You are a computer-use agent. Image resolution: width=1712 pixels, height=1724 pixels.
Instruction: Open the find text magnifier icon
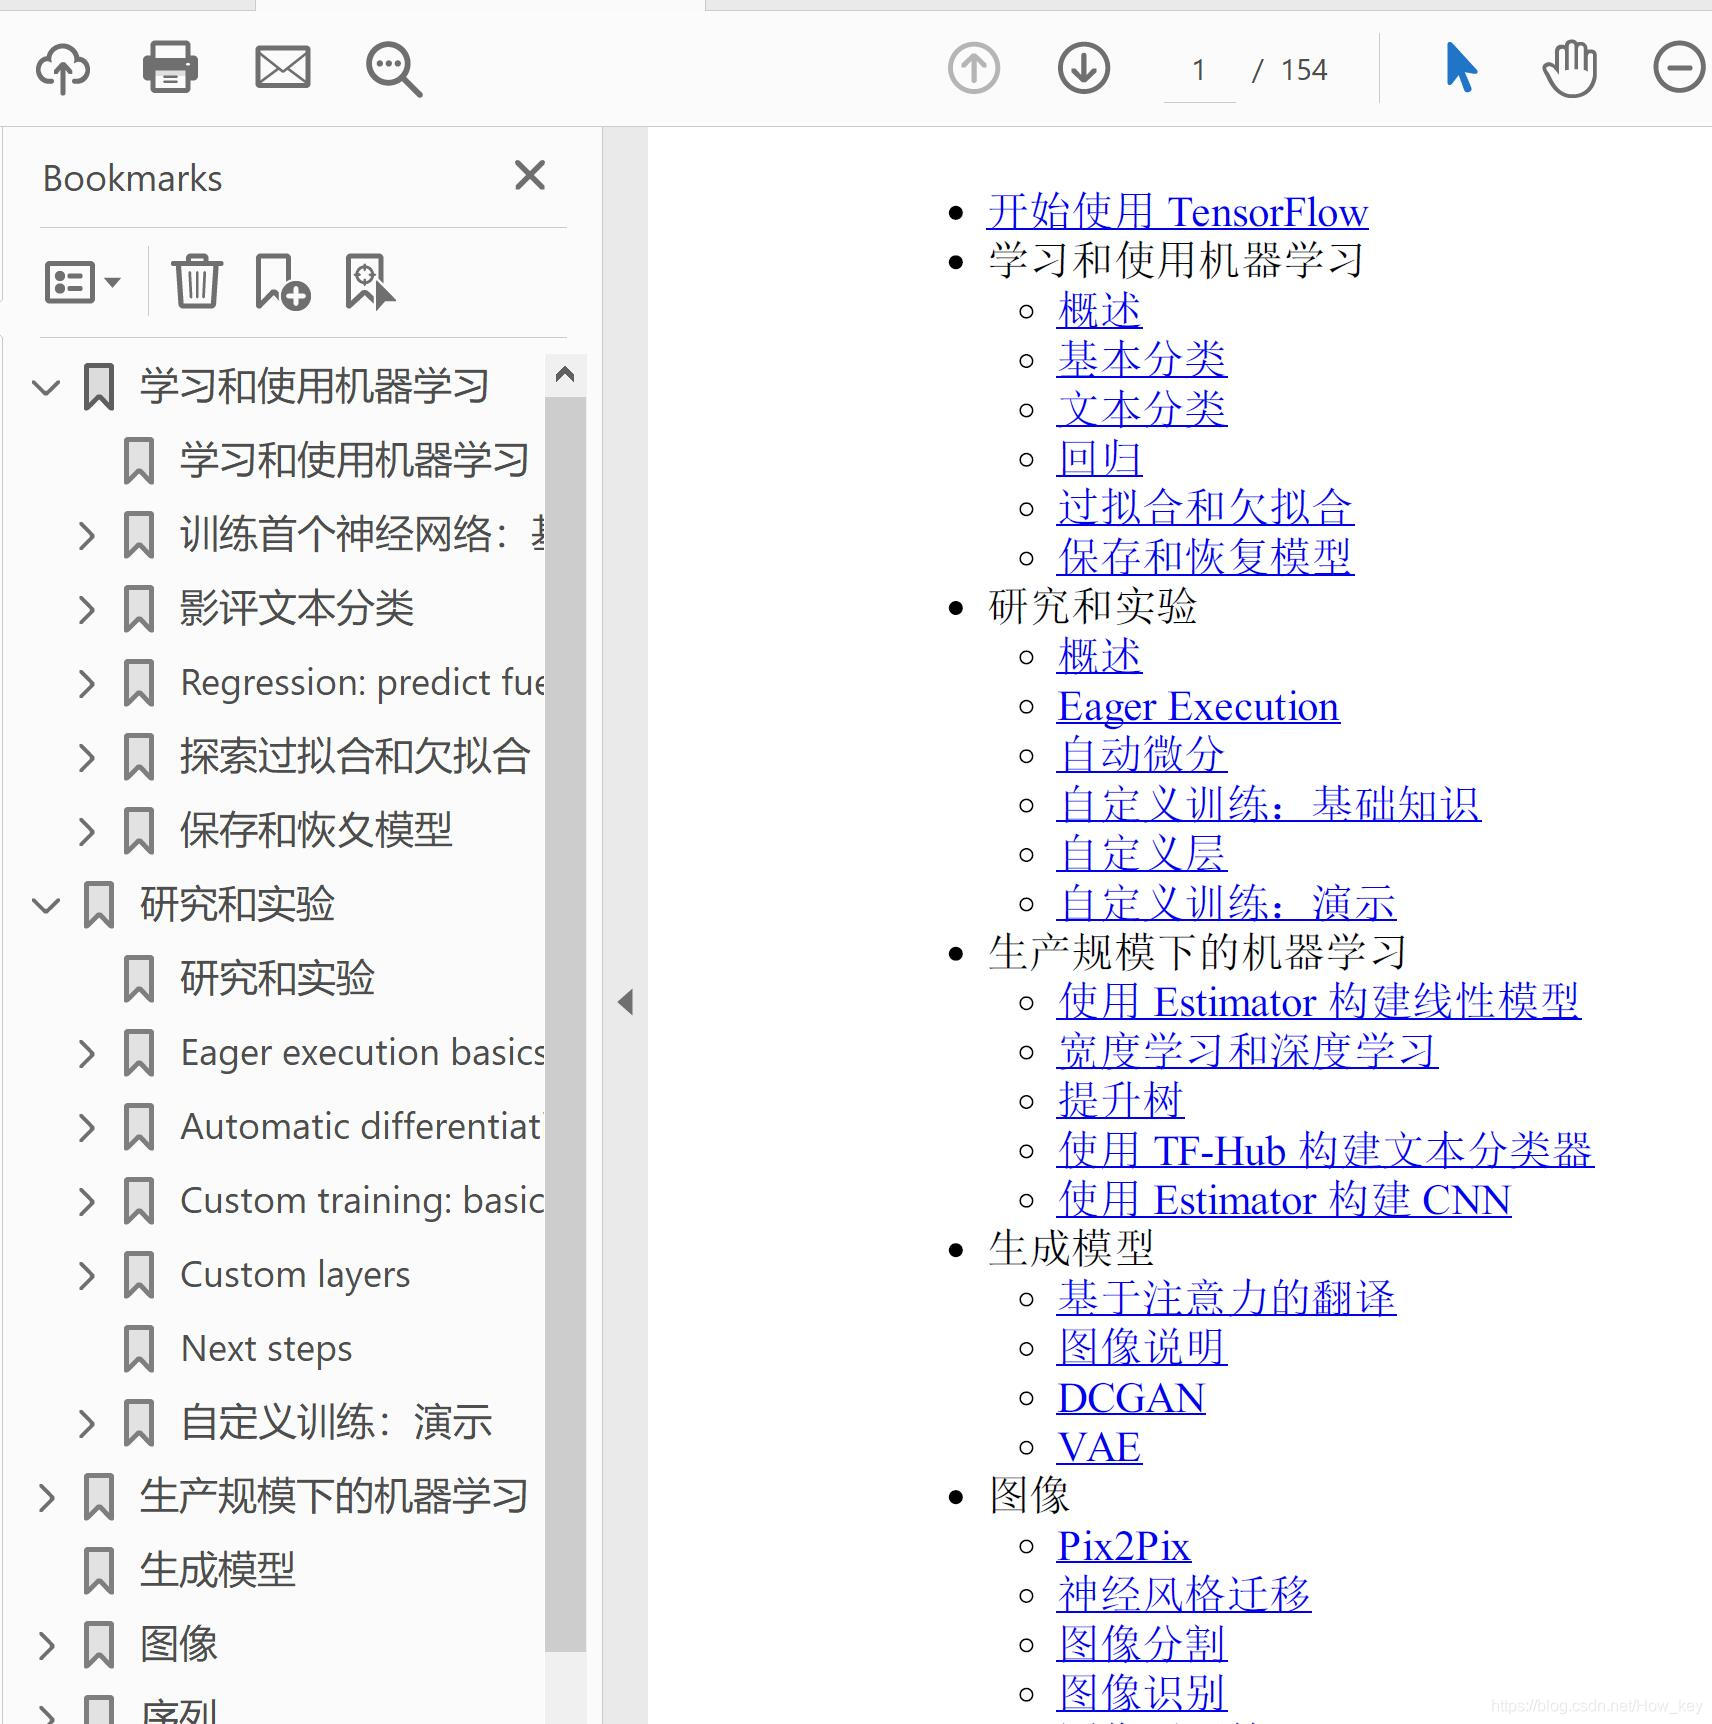pos(394,69)
